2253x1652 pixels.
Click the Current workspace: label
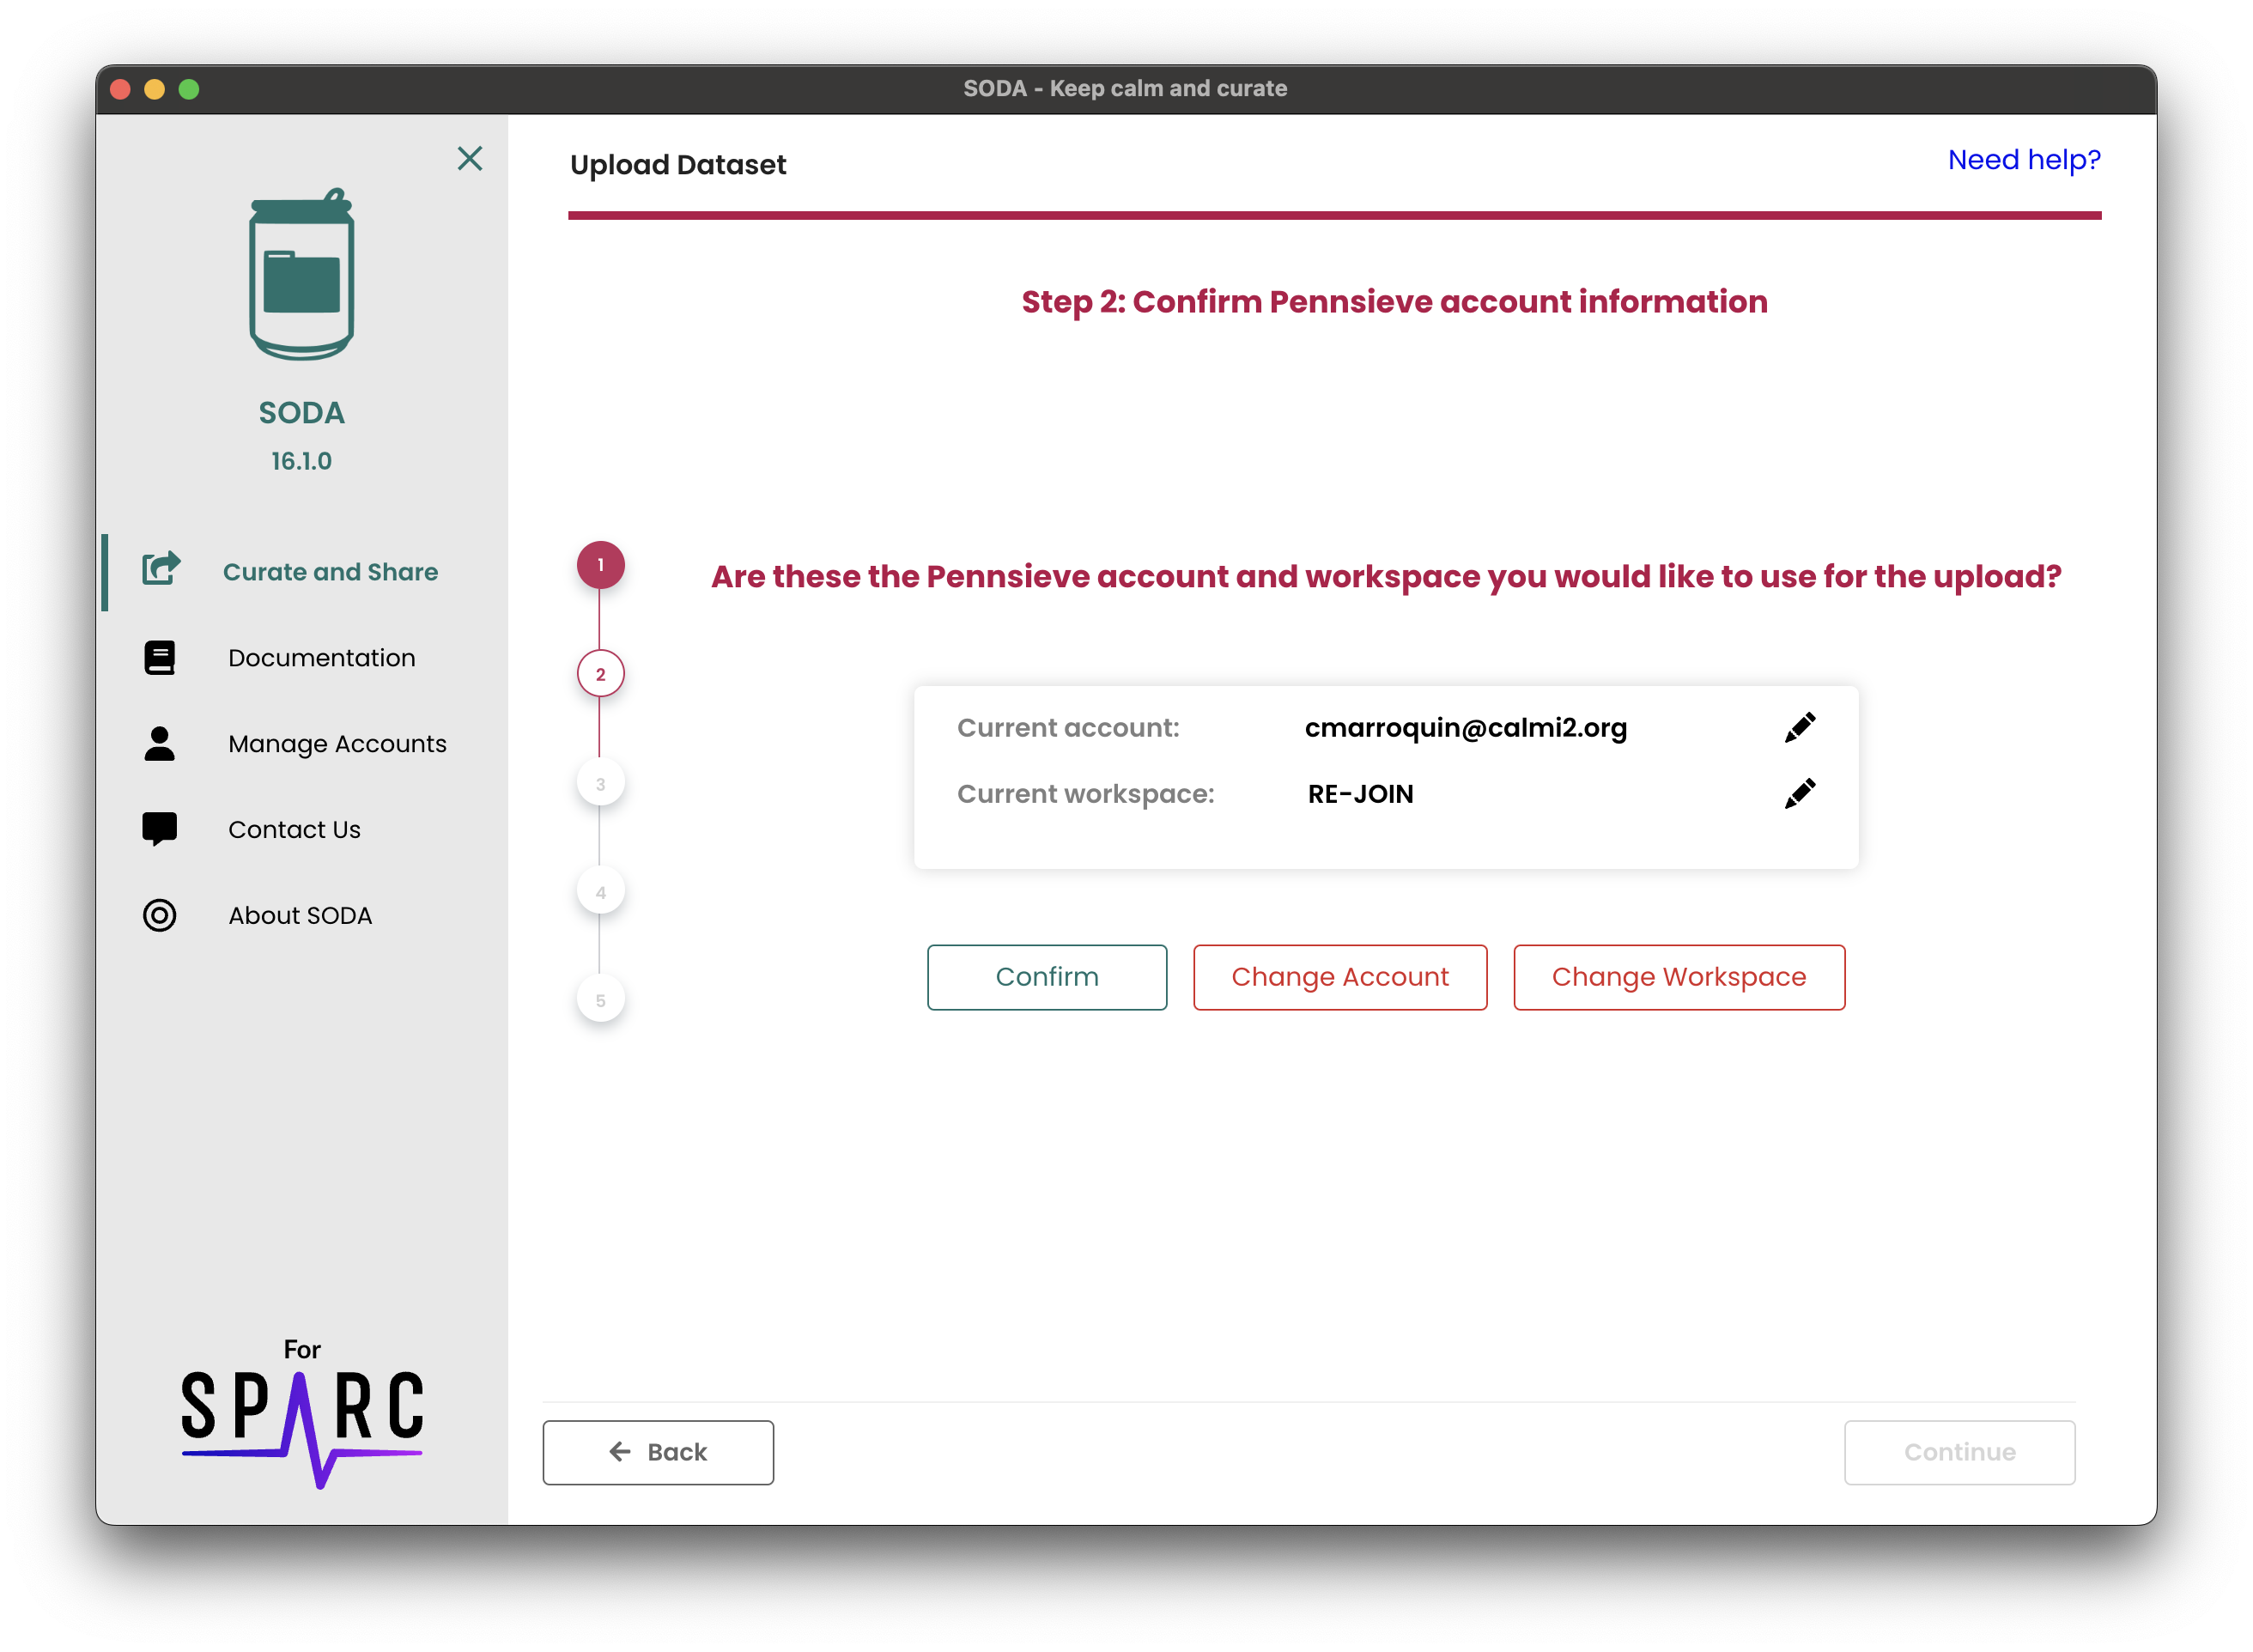click(1085, 794)
